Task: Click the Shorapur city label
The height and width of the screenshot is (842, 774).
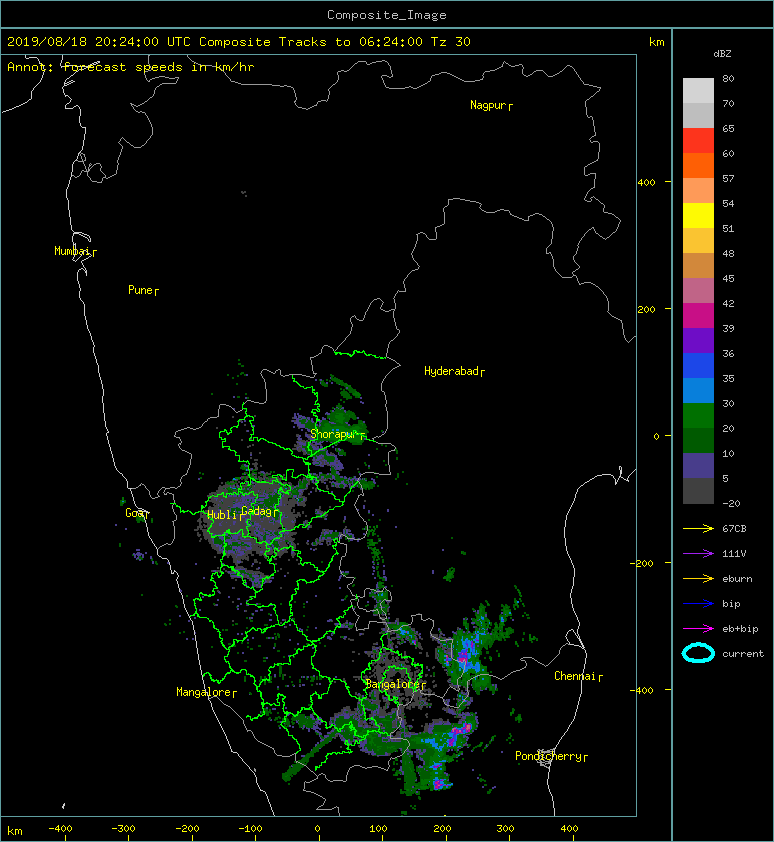Action: [x=334, y=434]
